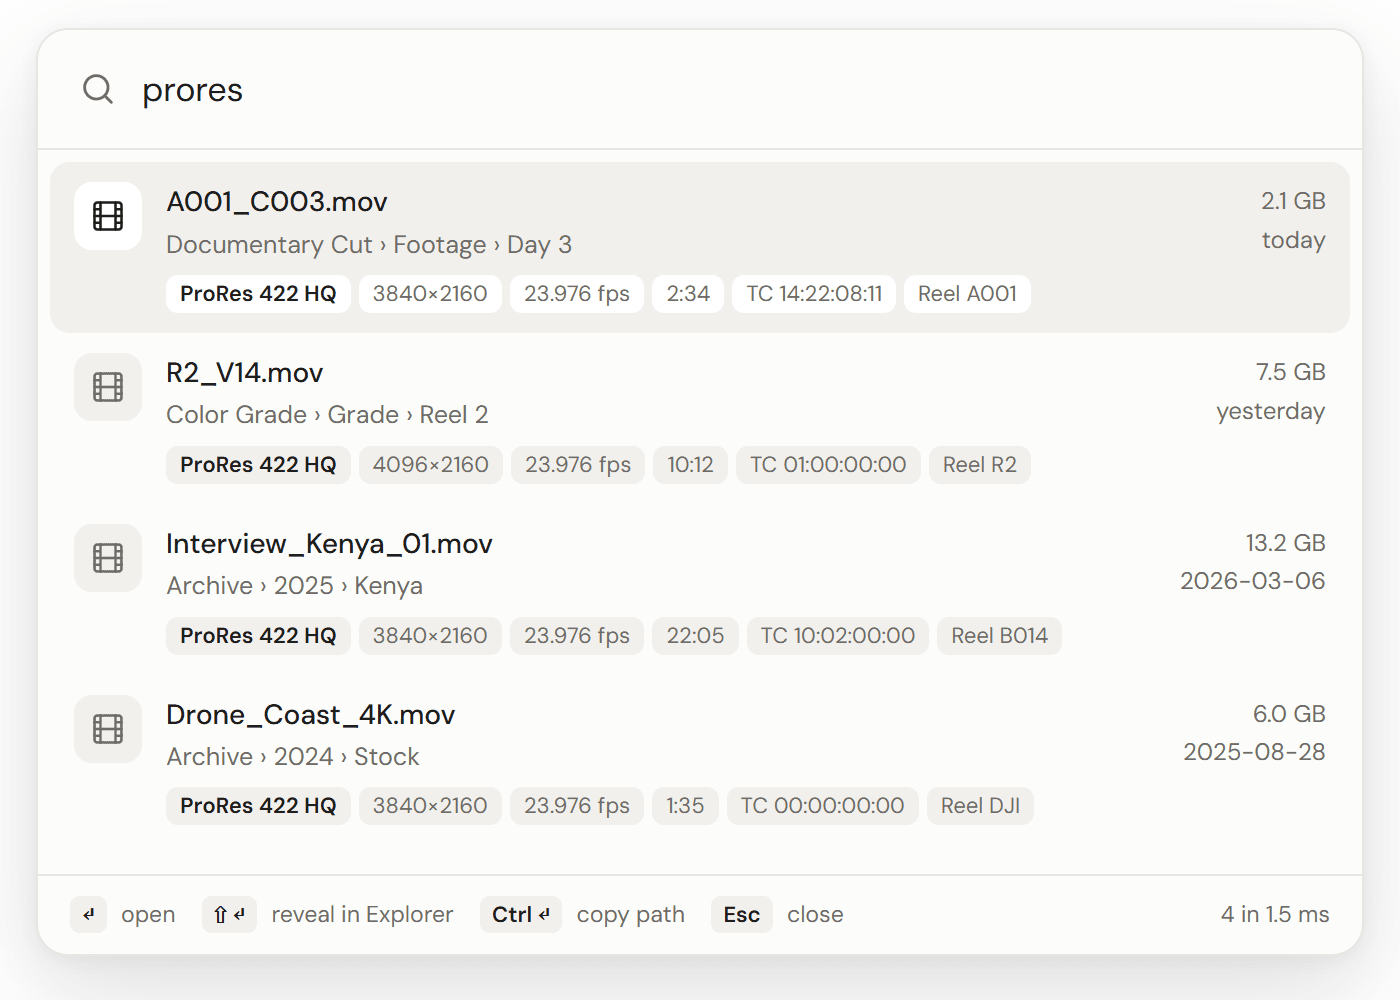Image resolution: width=1400 pixels, height=1000 pixels.
Task: Click the Reel R2 tag
Action: pos(980,465)
